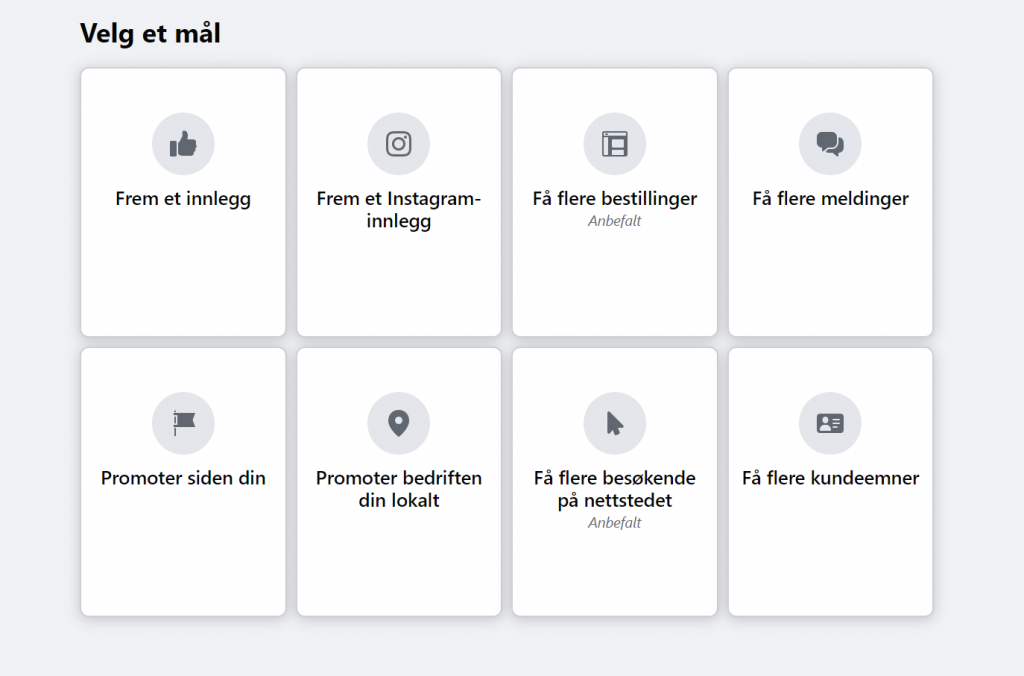Click the Instagram logo icon
The height and width of the screenshot is (676, 1024).
(x=398, y=144)
